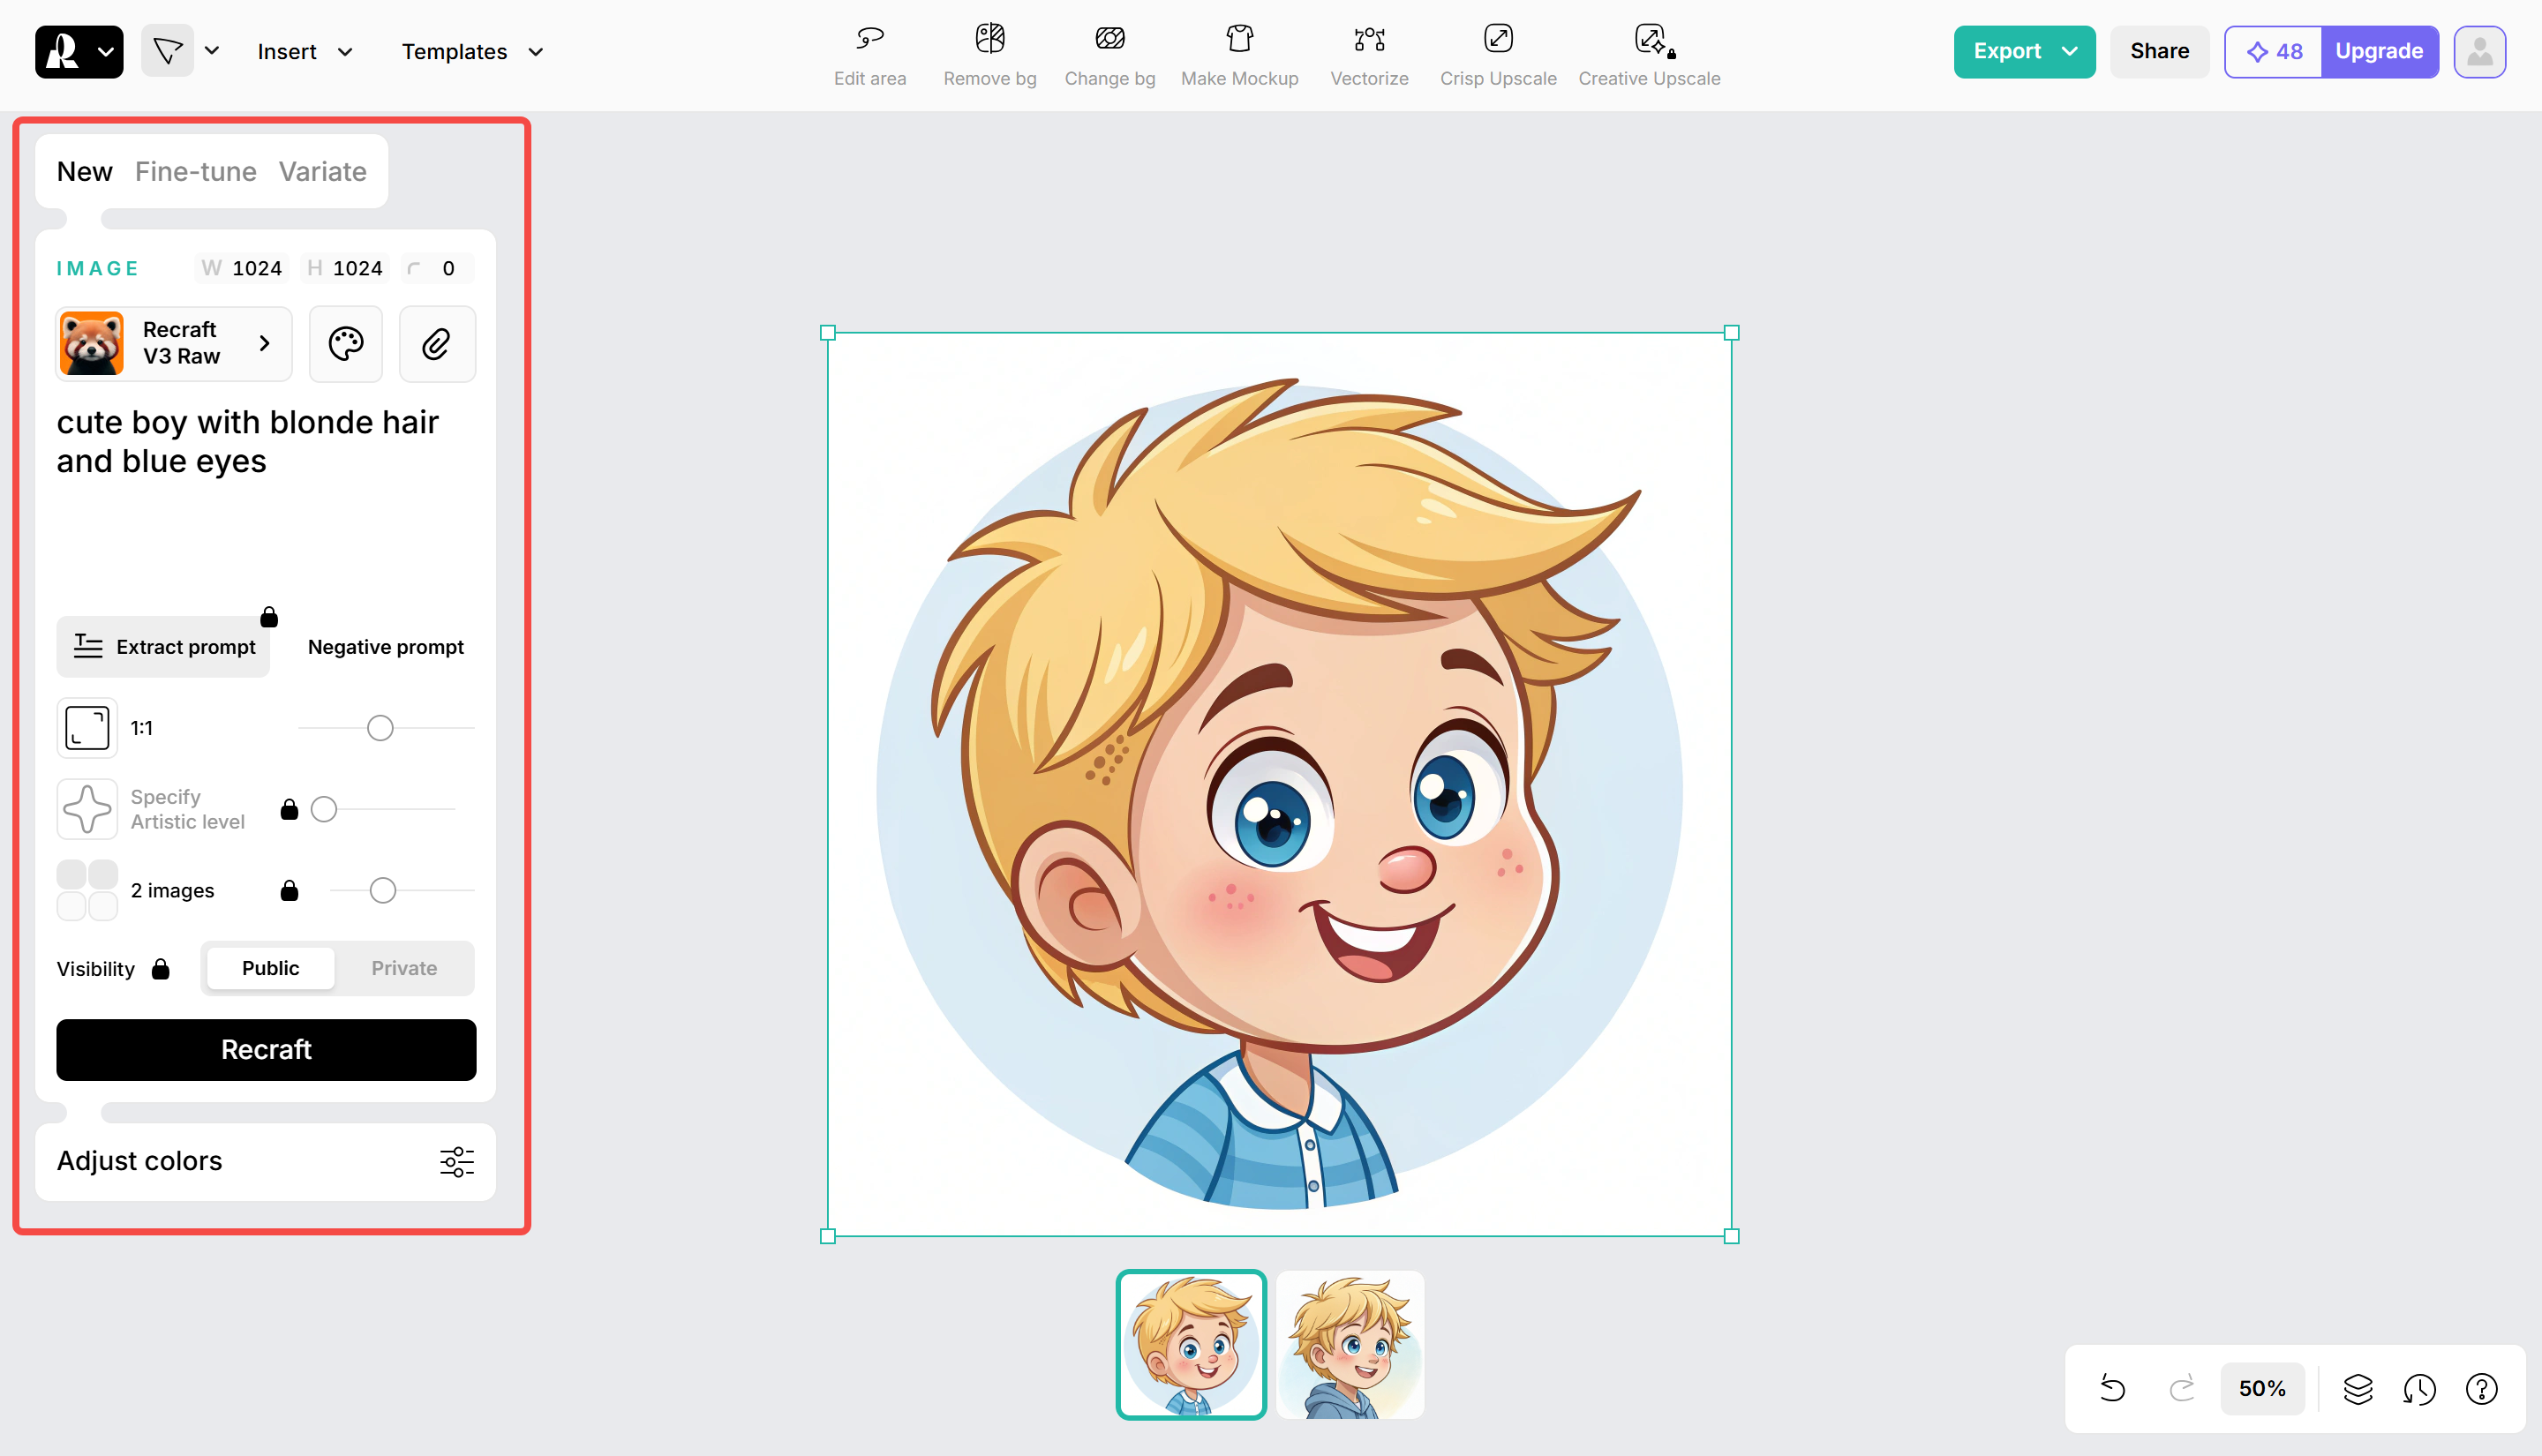Viewport: 2542px width, 1456px height.
Task: Toggle Extract prompt option
Action: 163,646
